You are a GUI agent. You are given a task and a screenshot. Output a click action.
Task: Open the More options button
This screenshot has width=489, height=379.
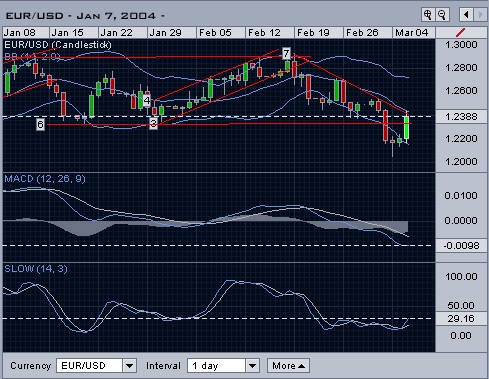coord(288,366)
